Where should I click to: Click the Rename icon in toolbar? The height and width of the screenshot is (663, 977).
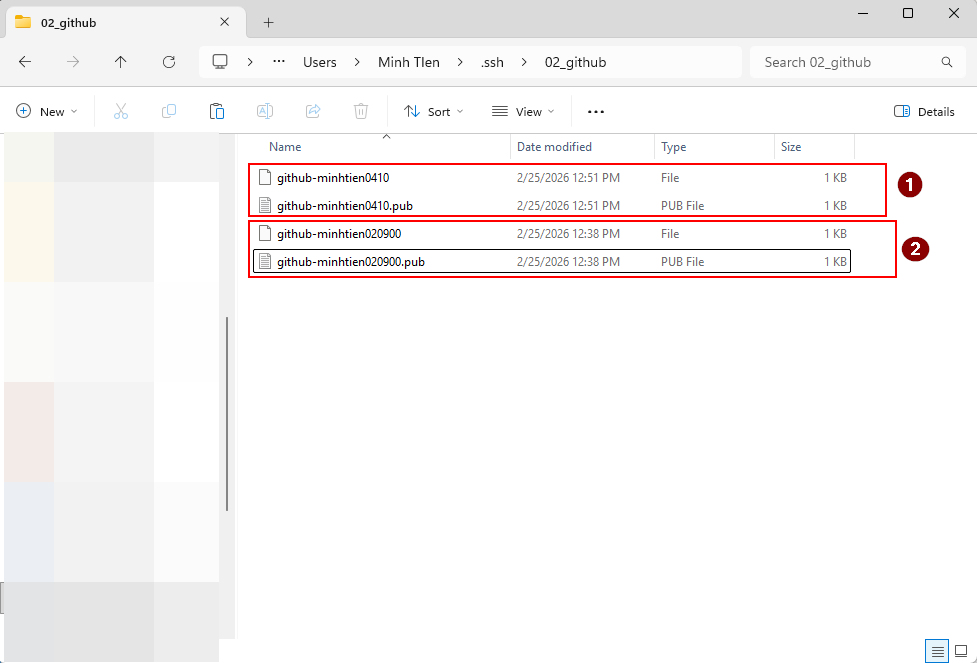265,112
